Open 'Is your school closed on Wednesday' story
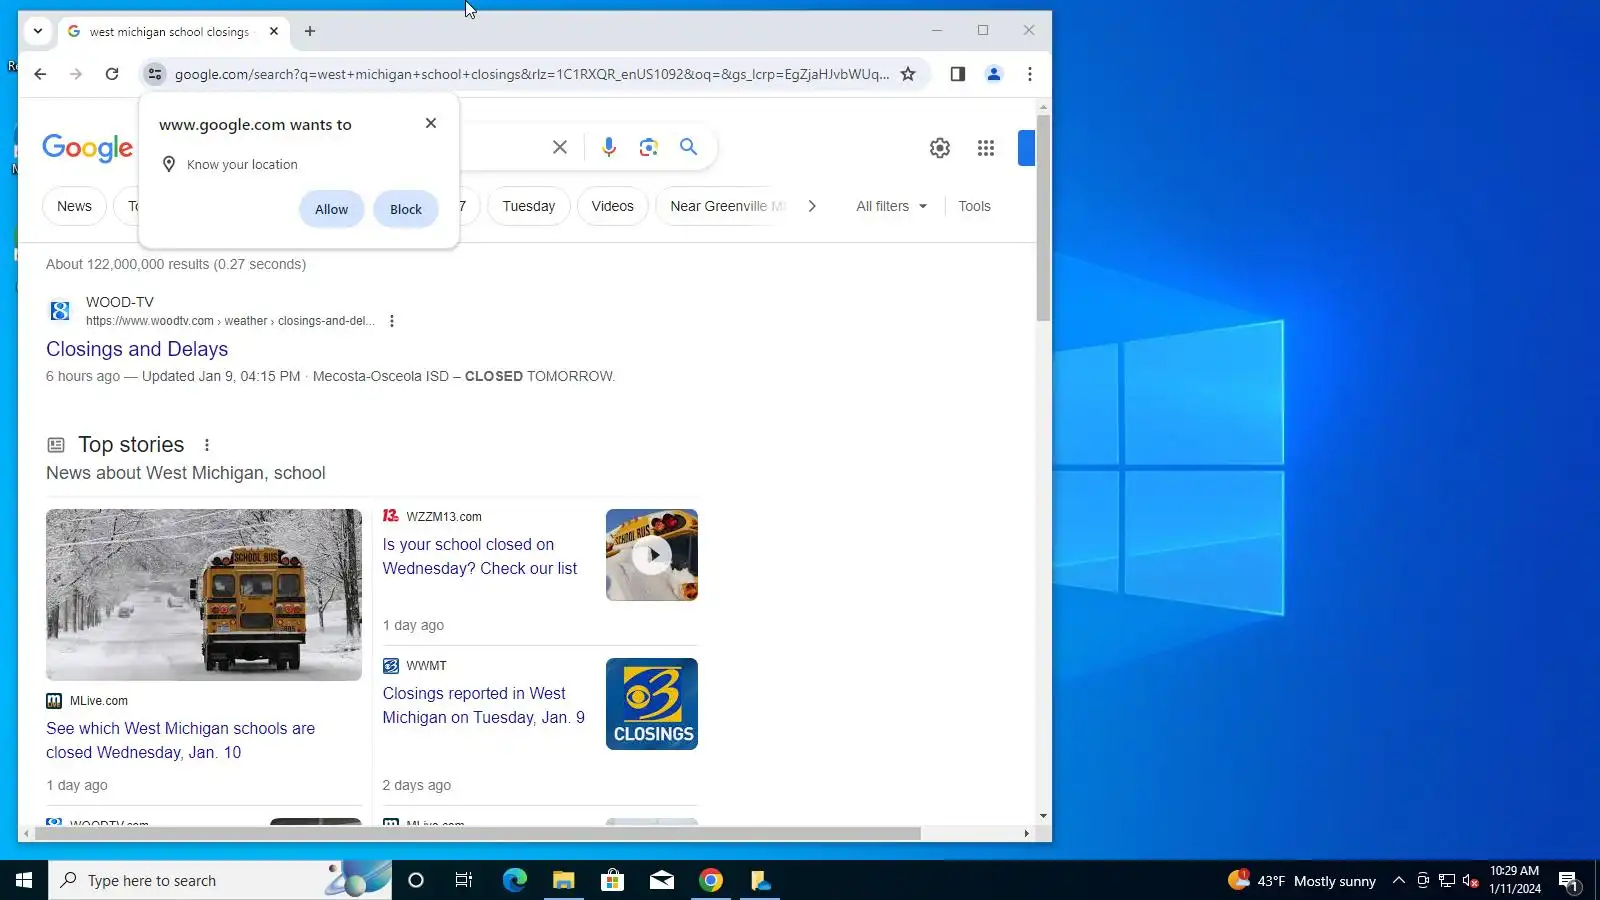This screenshot has width=1600, height=900. coord(480,556)
